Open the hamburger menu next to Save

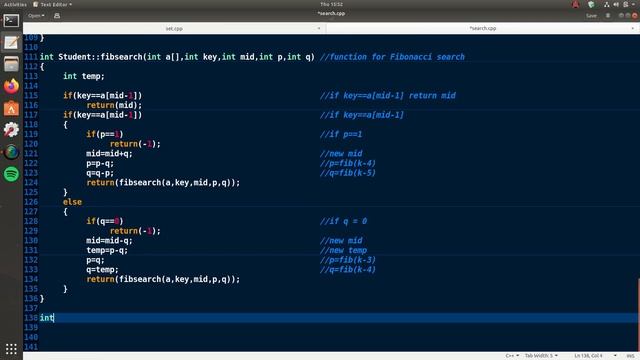(608, 16)
